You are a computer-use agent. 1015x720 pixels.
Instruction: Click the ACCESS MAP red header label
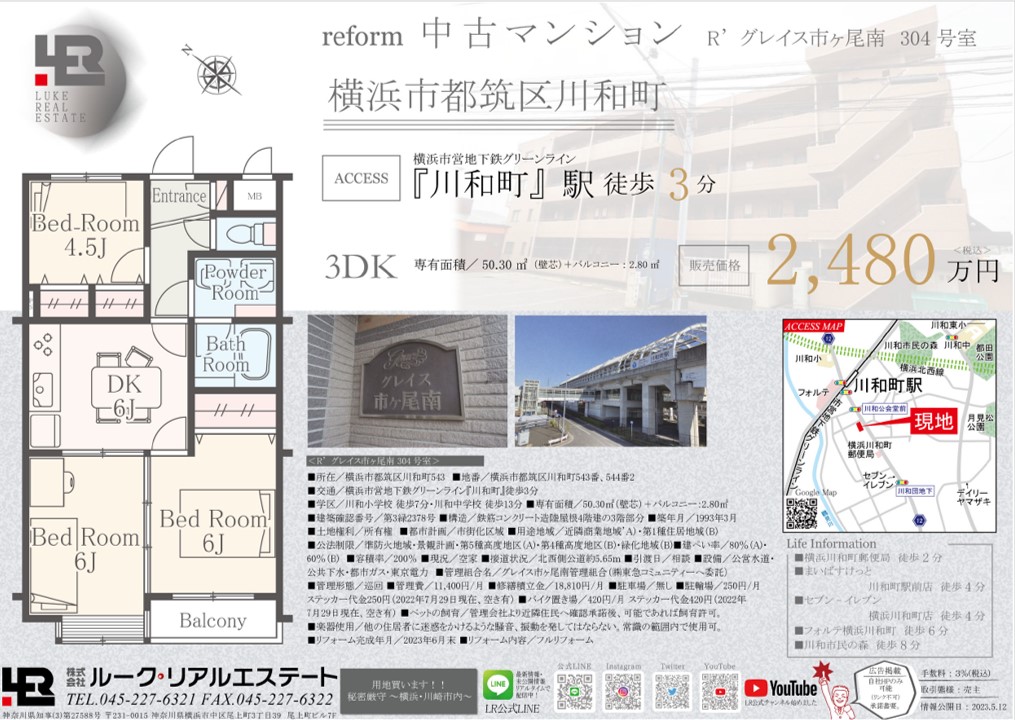click(x=814, y=326)
